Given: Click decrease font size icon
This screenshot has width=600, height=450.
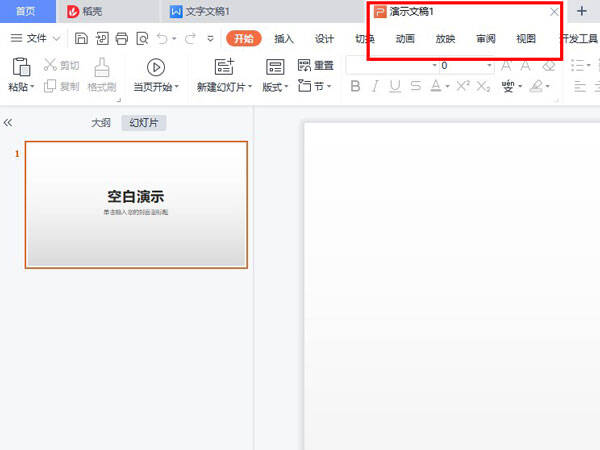Looking at the screenshot, I should [525, 66].
